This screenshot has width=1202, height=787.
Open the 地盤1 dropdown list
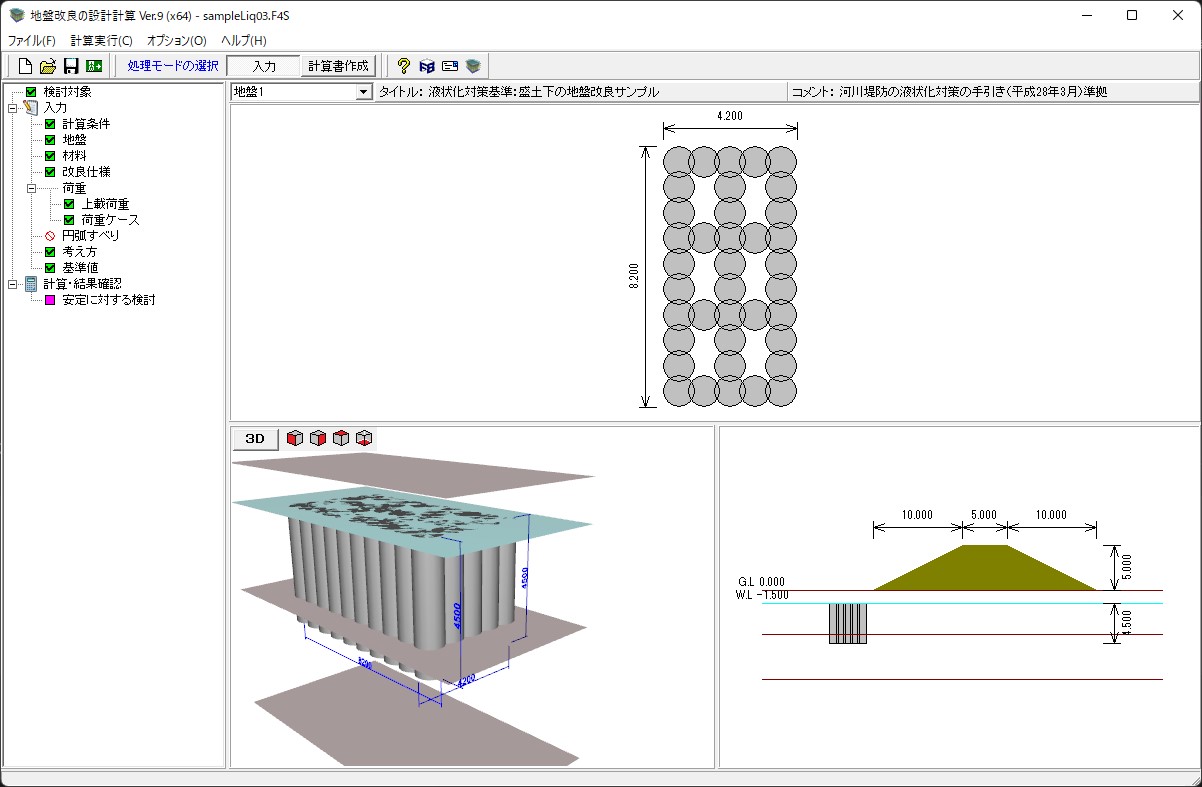(x=363, y=92)
